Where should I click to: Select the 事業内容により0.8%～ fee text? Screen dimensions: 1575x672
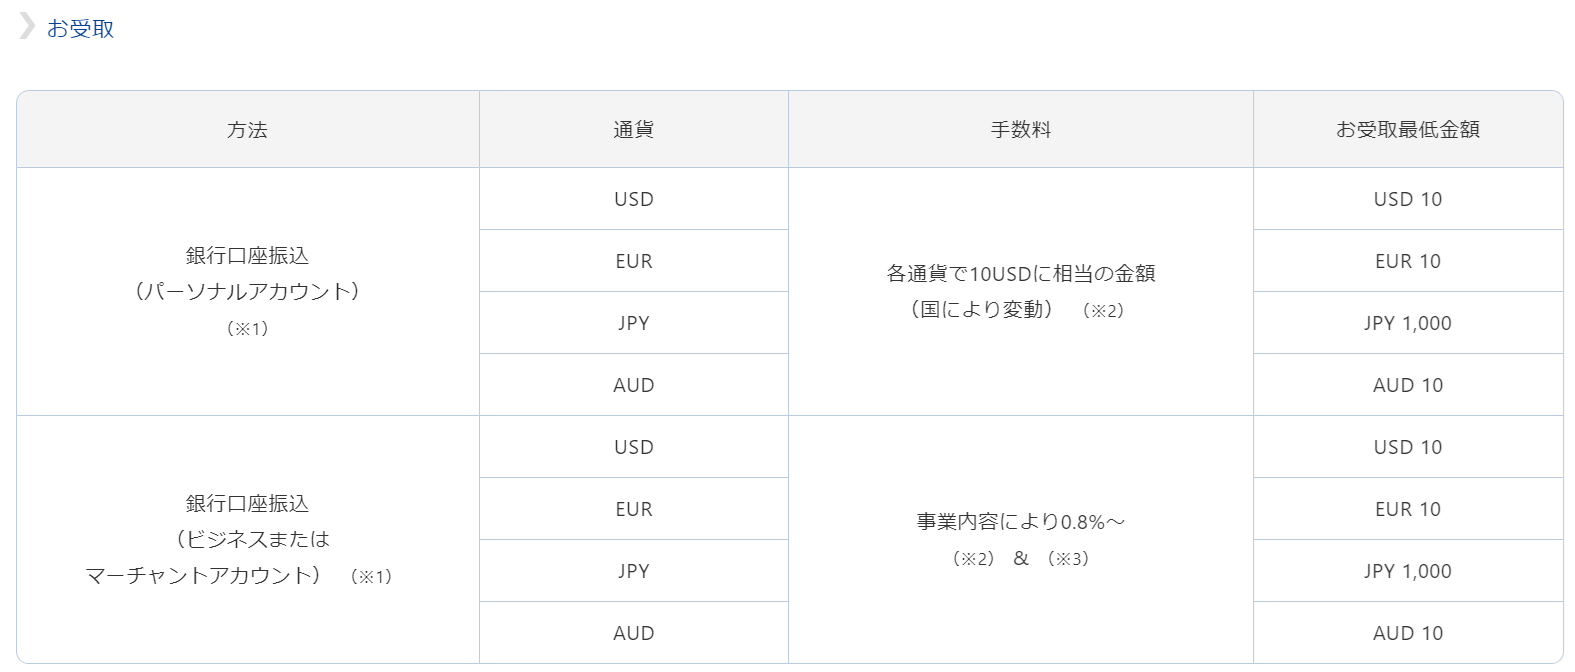(x=1021, y=521)
